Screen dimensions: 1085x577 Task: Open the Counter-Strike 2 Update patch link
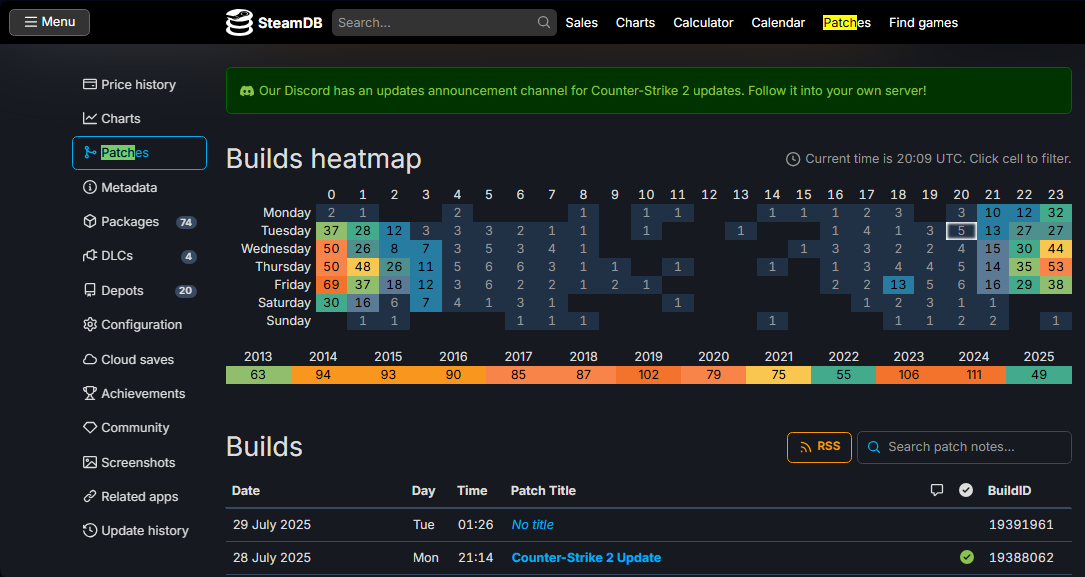[x=586, y=558]
